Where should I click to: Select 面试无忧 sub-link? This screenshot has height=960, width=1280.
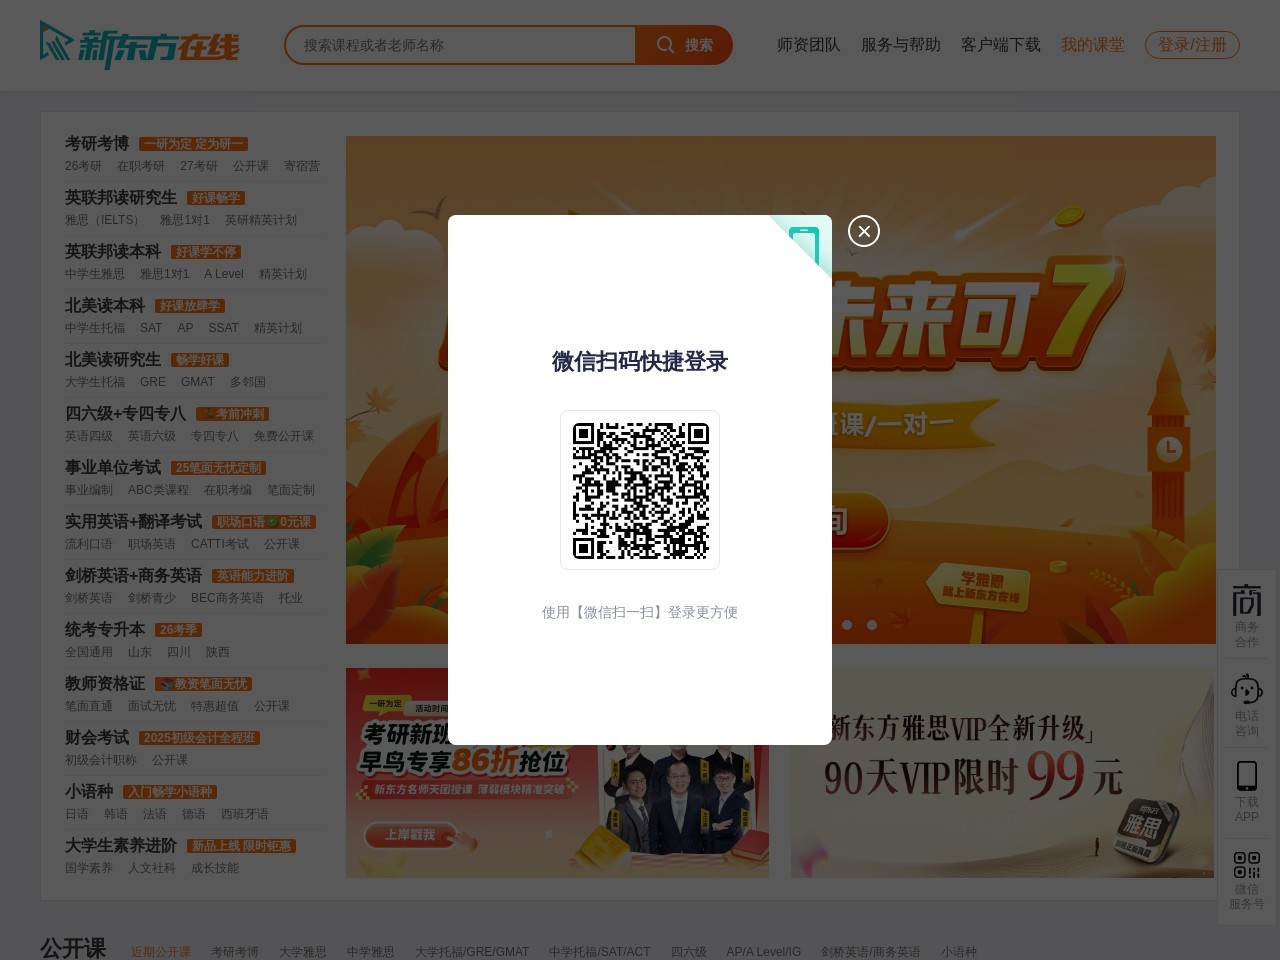coord(152,706)
